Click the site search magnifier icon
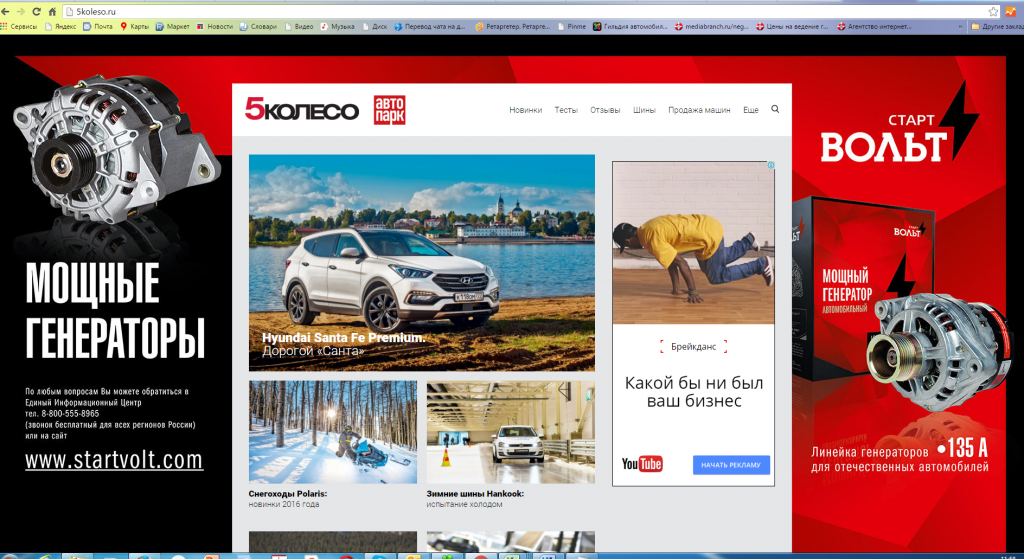Viewport: 1024px width, 559px height. click(775, 109)
